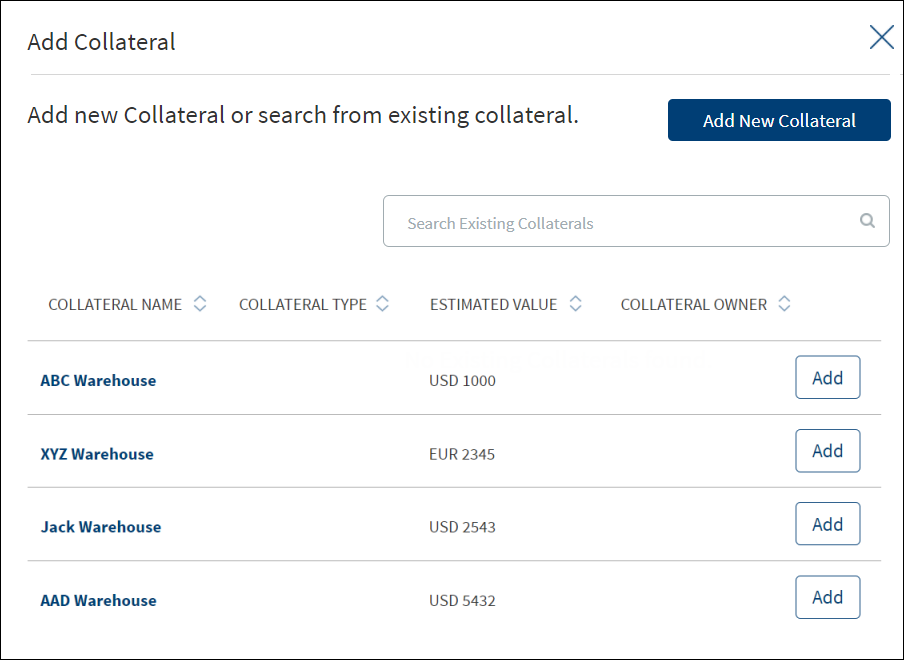Click the search magnifier icon

coord(867,220)
